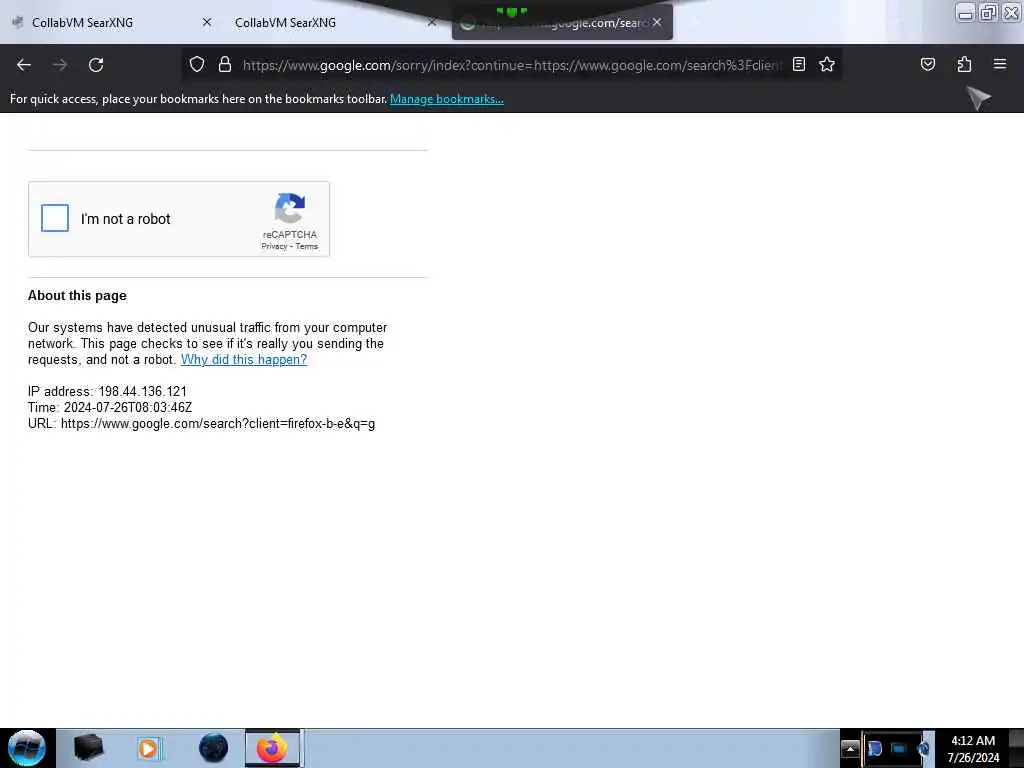Open the reCAPTCHA Terms link
The width and height of the screenshot is (1024, 768).
tap(307, 246)
